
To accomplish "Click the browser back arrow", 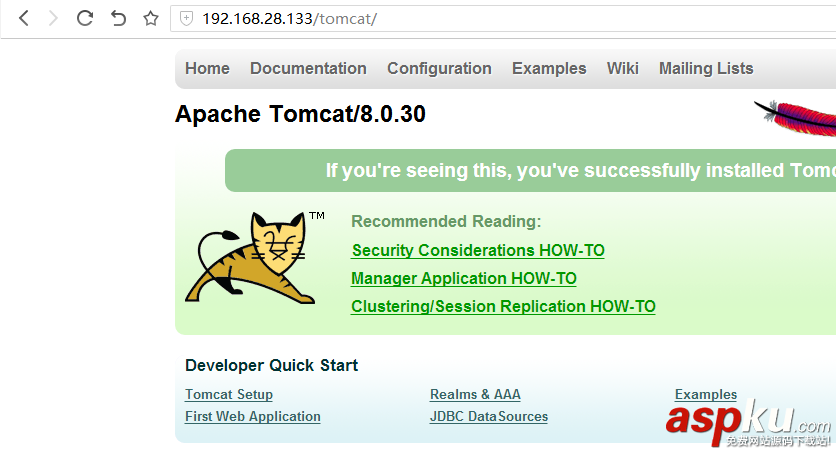I will pyautogui.click(x=24, y=18).
